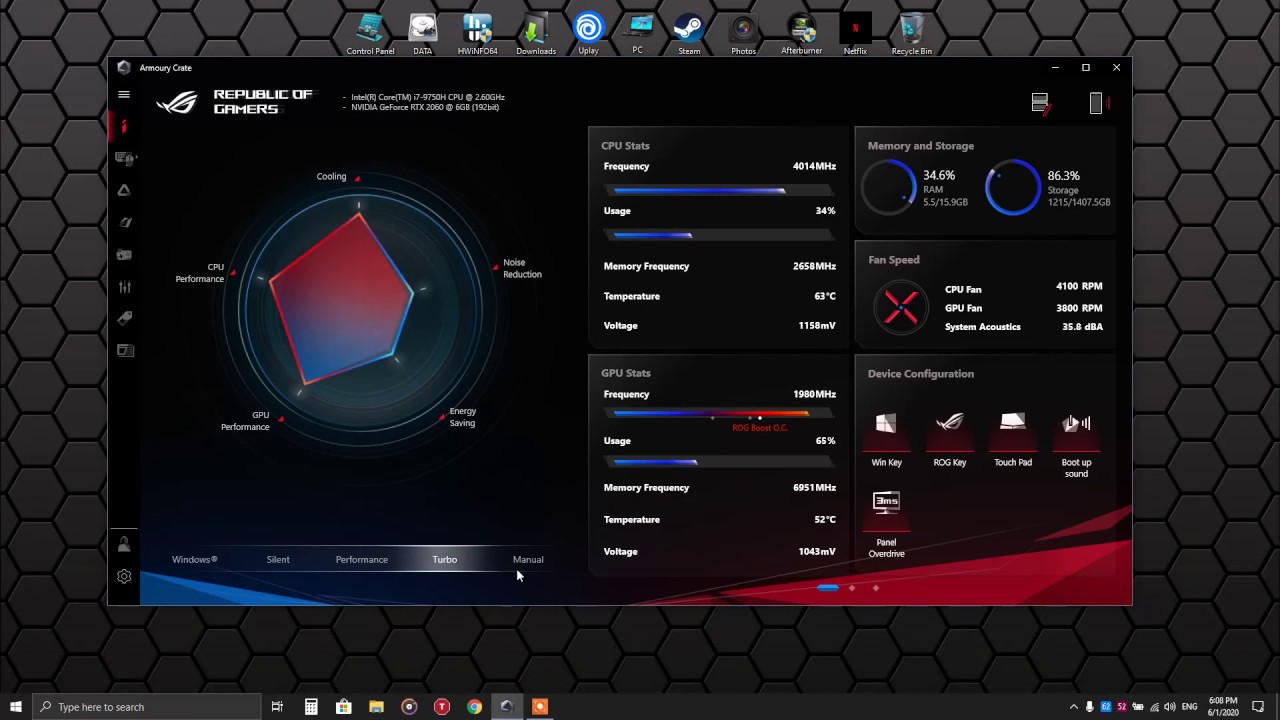
Task: Open Google Chrome from the taskbar
Action: pos(474,707)
